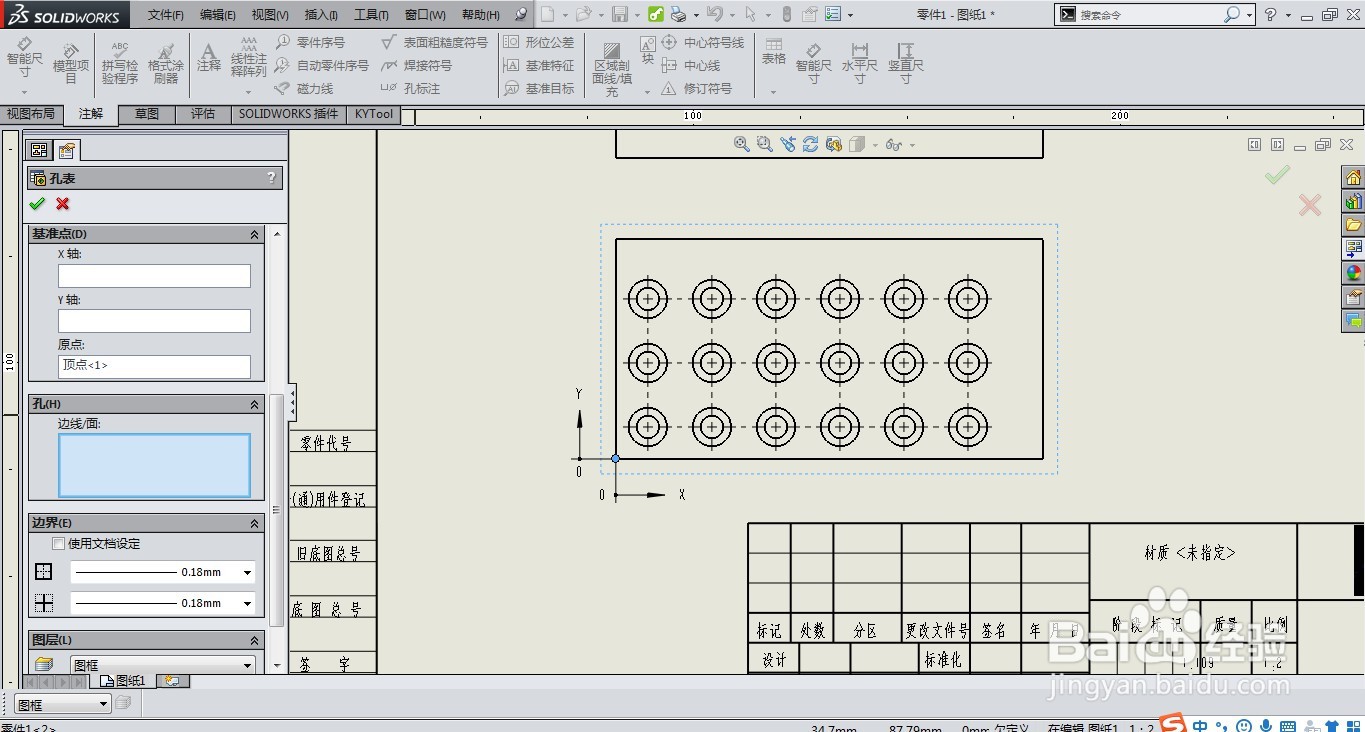1365x732 pixels.
Task: Insert 表面粗糙度符号 surface finish symbol
Action: [435, 42]
